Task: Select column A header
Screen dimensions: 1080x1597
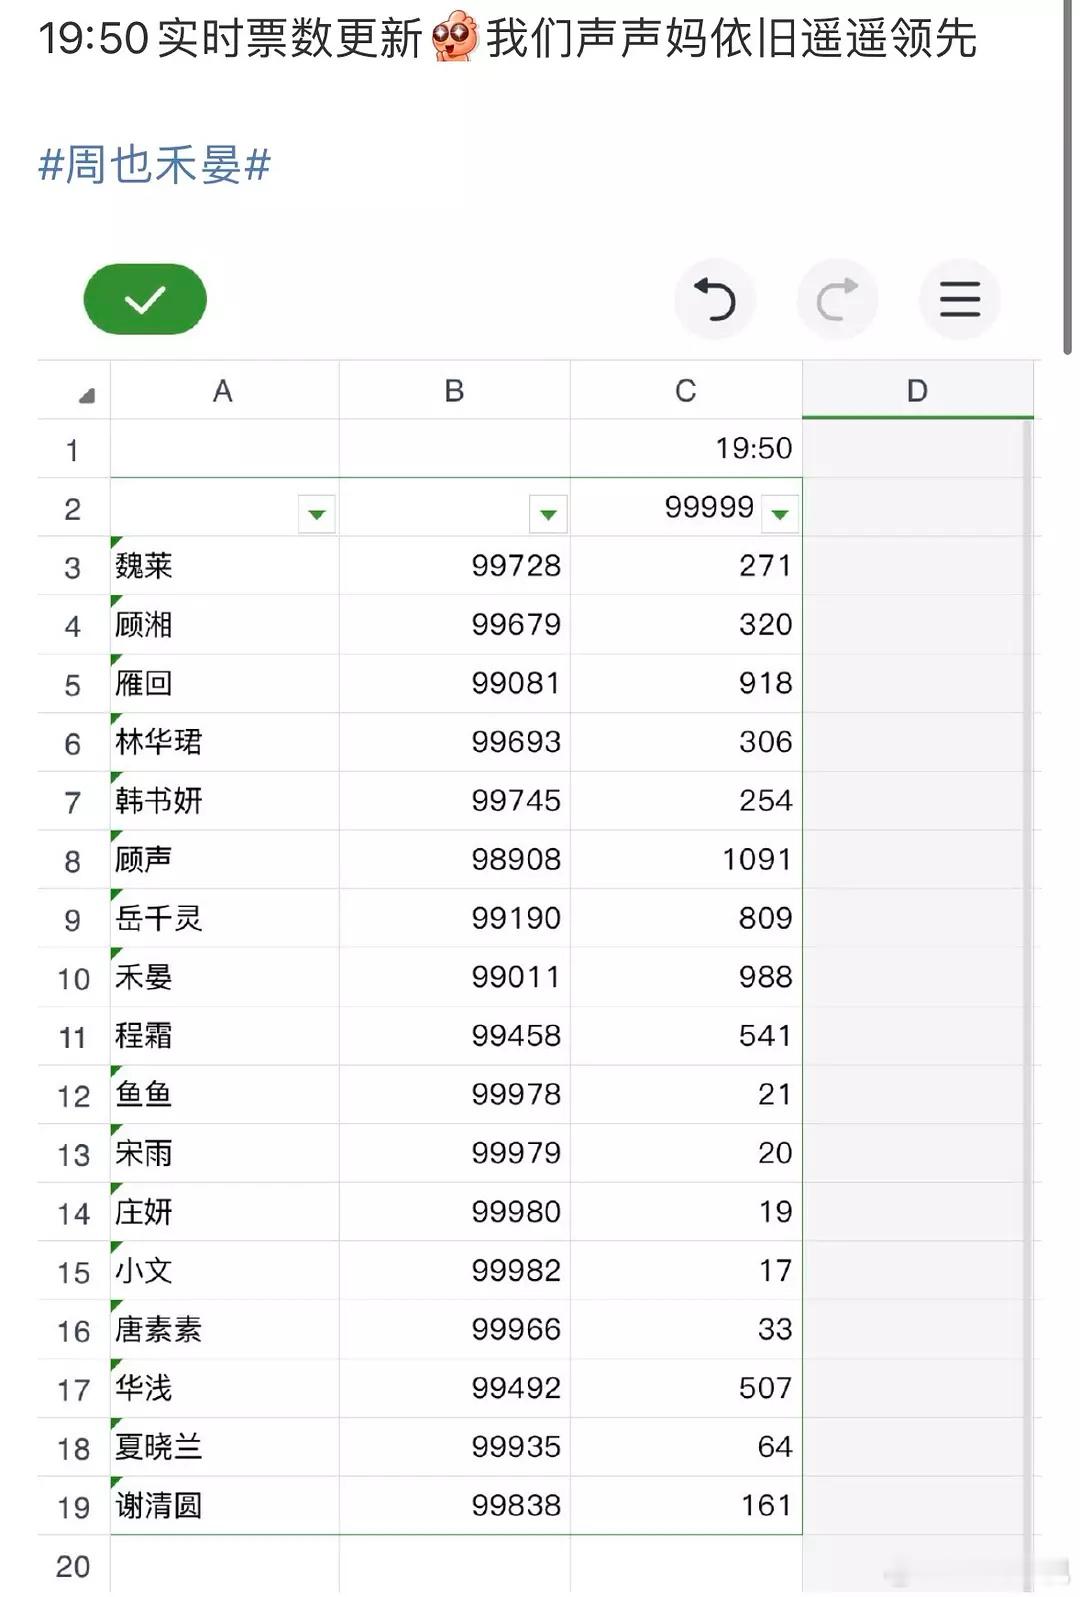Action: 224,391
